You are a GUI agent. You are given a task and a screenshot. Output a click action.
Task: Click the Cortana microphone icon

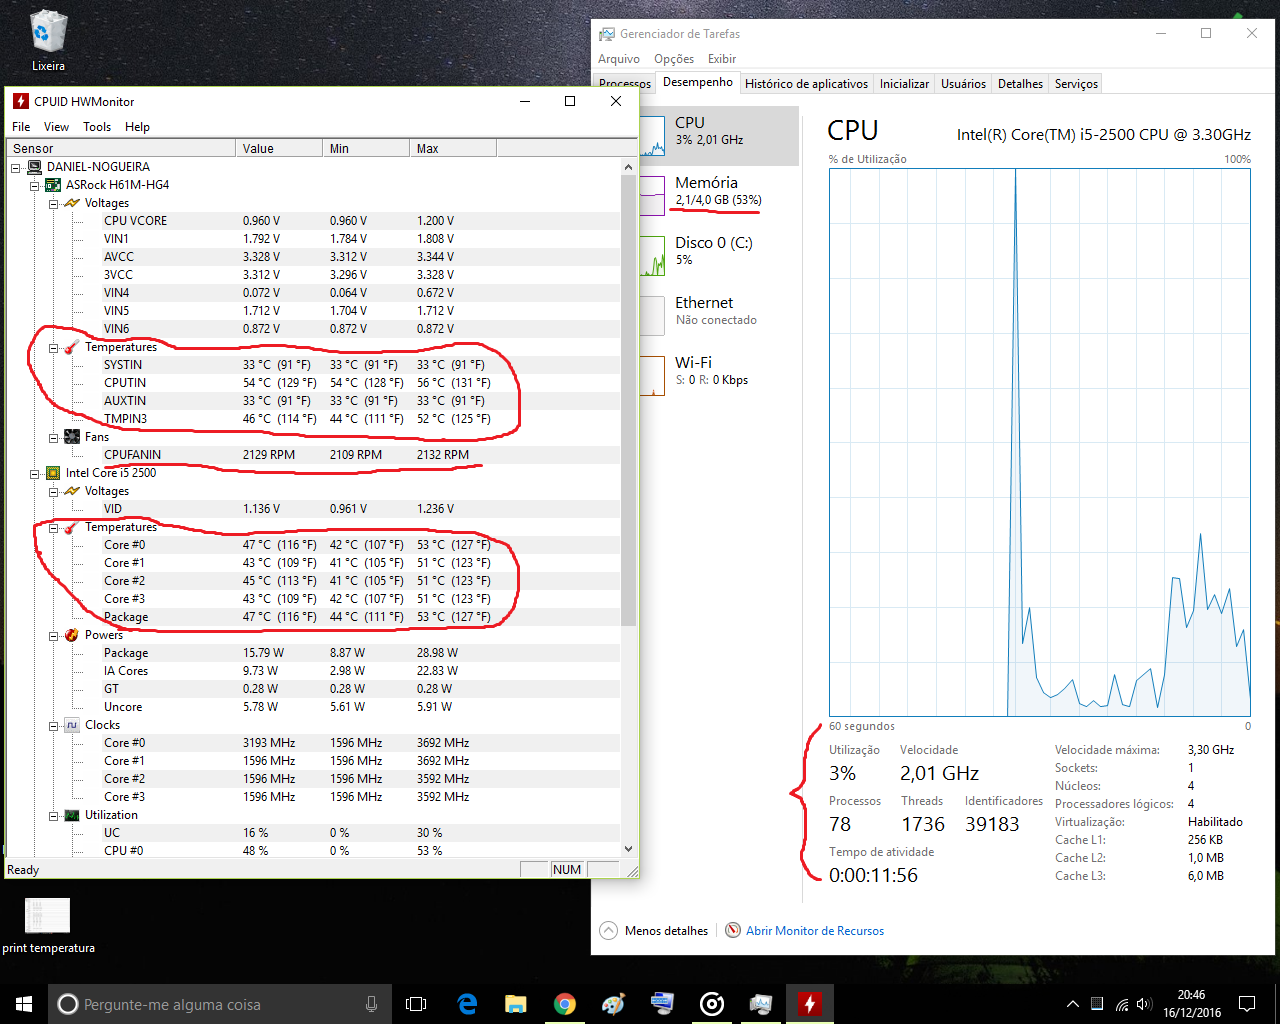[372, 1004]
